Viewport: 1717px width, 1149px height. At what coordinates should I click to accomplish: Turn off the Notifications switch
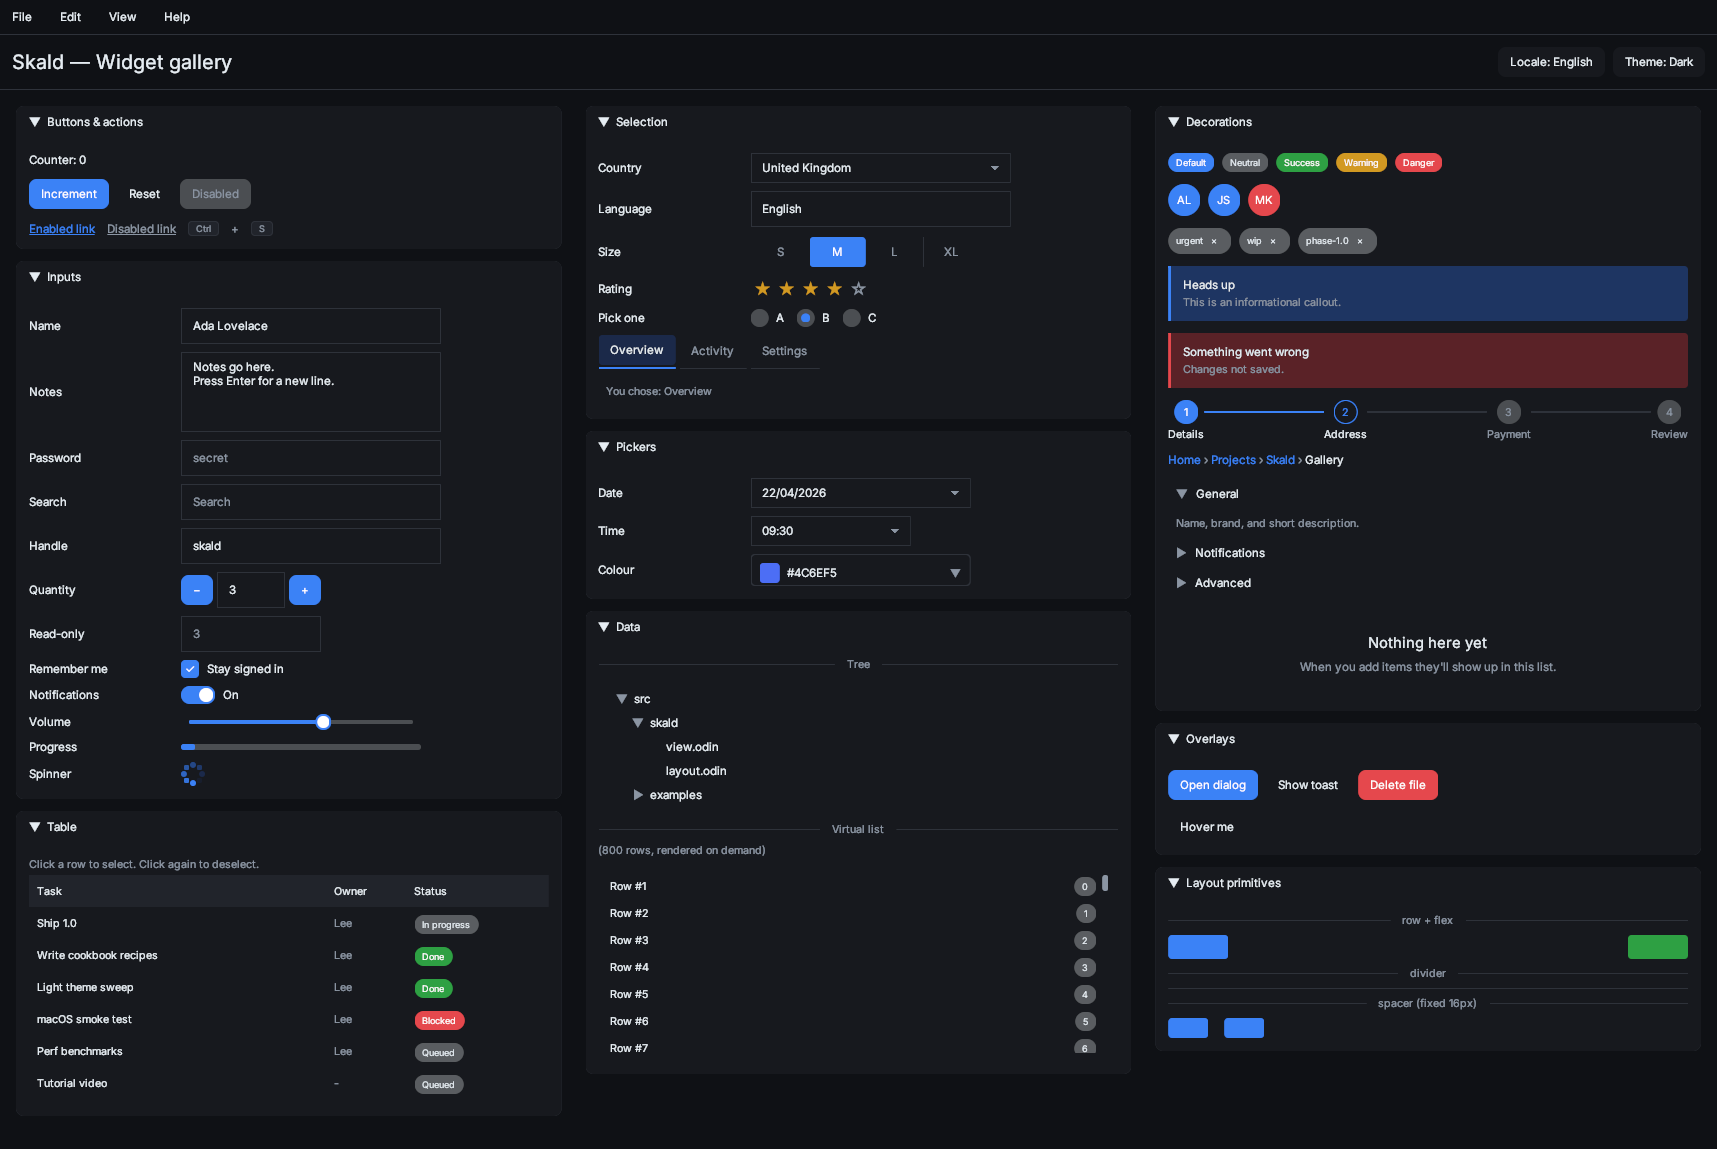[x=198, y=695]
